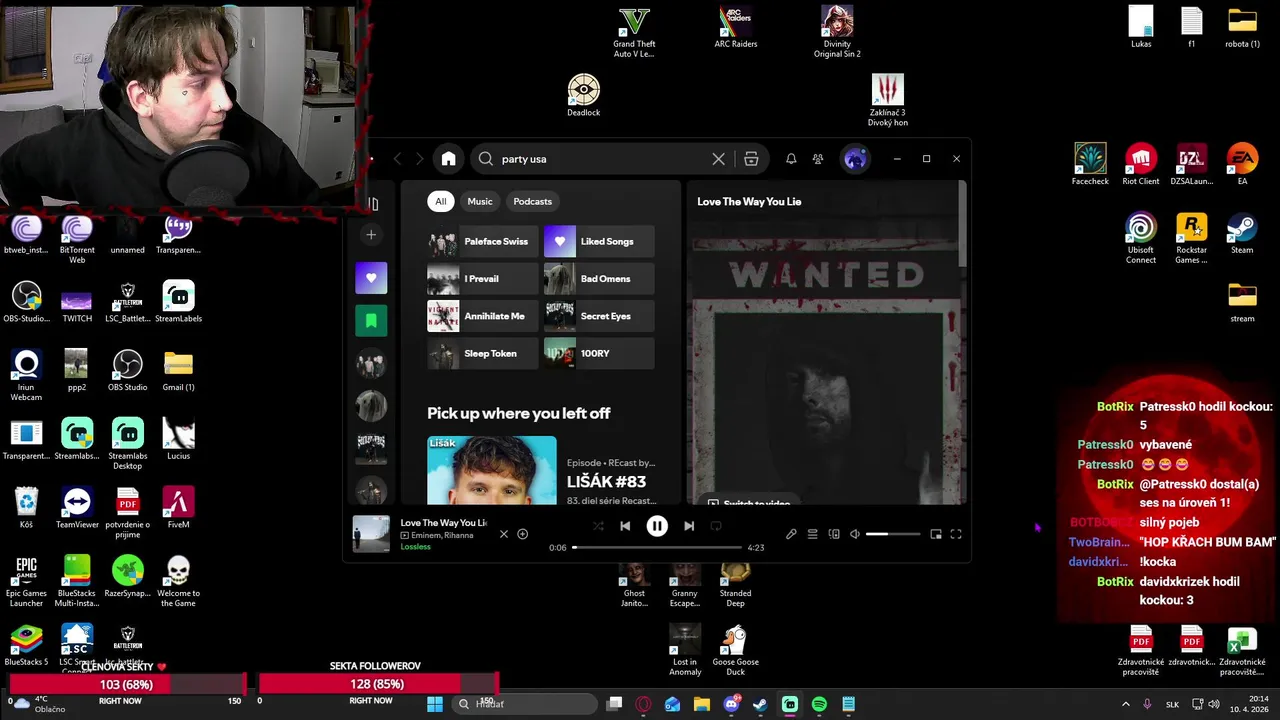Image resolution: width=1280 pixels, height=720 pixels.
Task: Select Ubisoft Connect desktop icon
Action: [x=1141, y=238]
